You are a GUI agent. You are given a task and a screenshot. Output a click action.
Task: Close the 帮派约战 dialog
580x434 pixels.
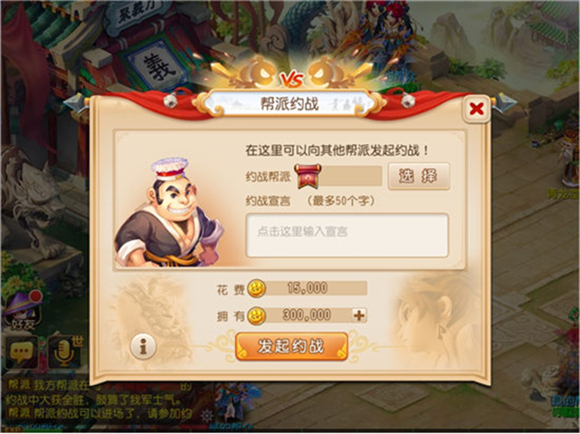click(476, 109)
